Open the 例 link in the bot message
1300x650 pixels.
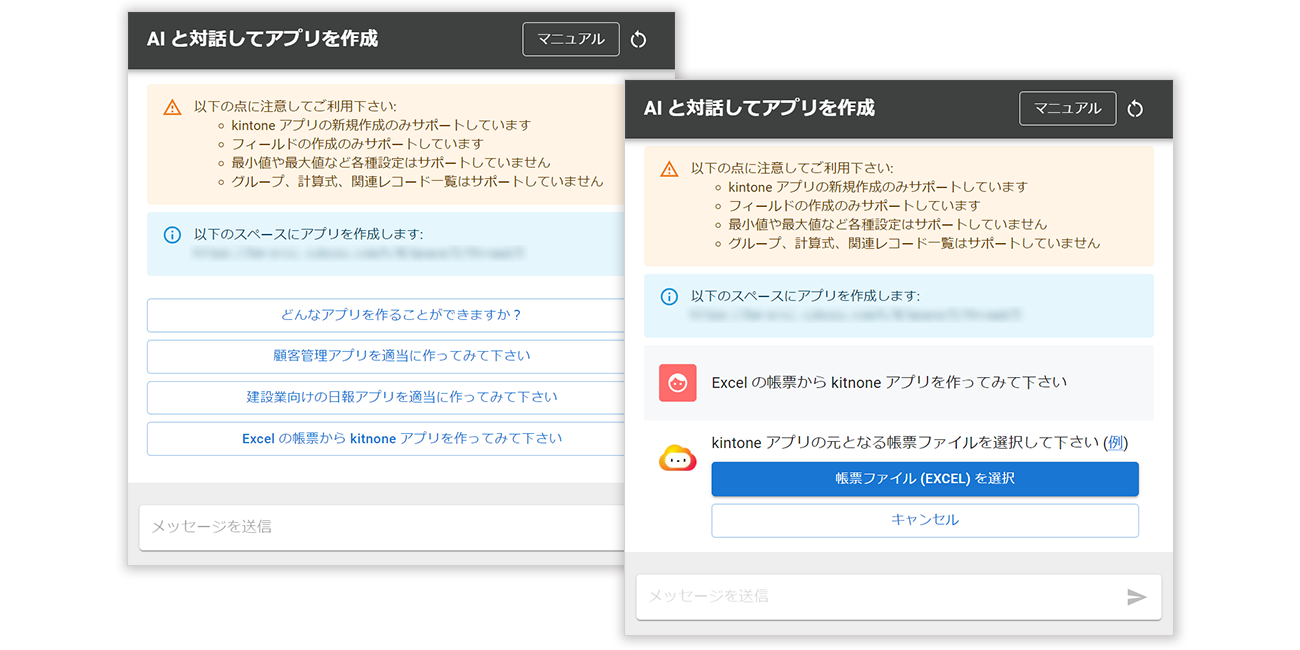(1115, 442)
